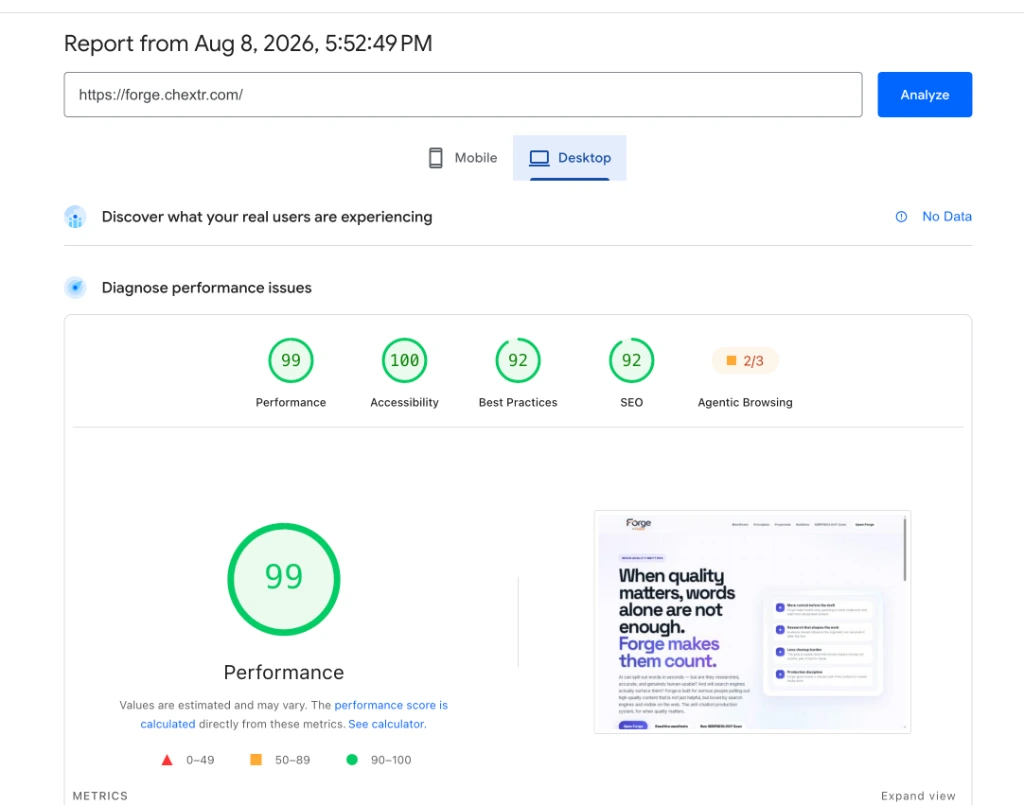Switch to the Mobile tab
Screen dimensions: 1024x805
coord(462,157)
